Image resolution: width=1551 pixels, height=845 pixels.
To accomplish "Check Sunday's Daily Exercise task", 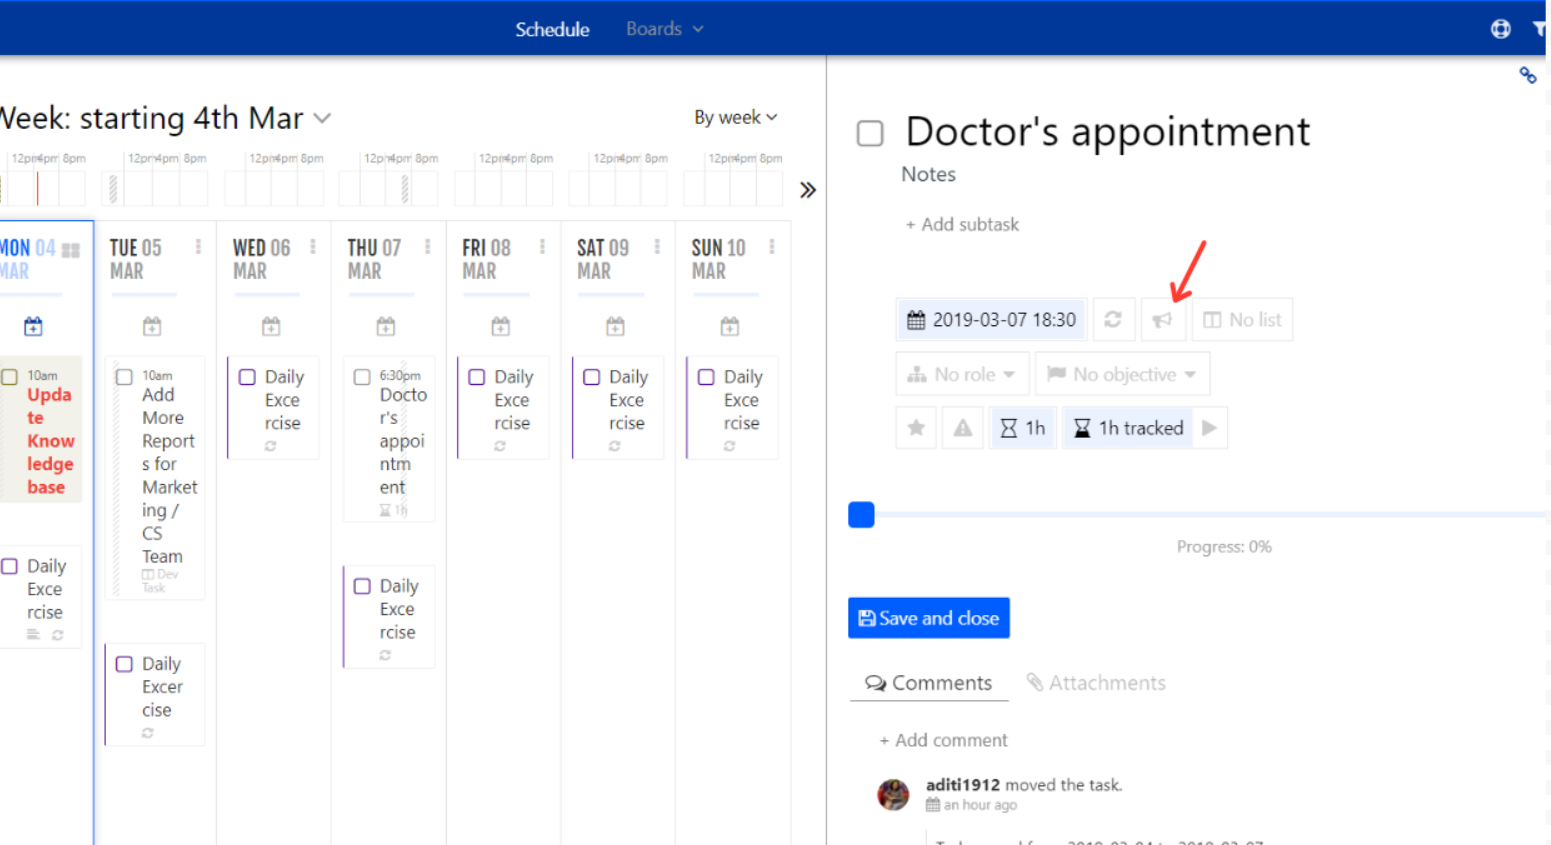I will point(706,377).
